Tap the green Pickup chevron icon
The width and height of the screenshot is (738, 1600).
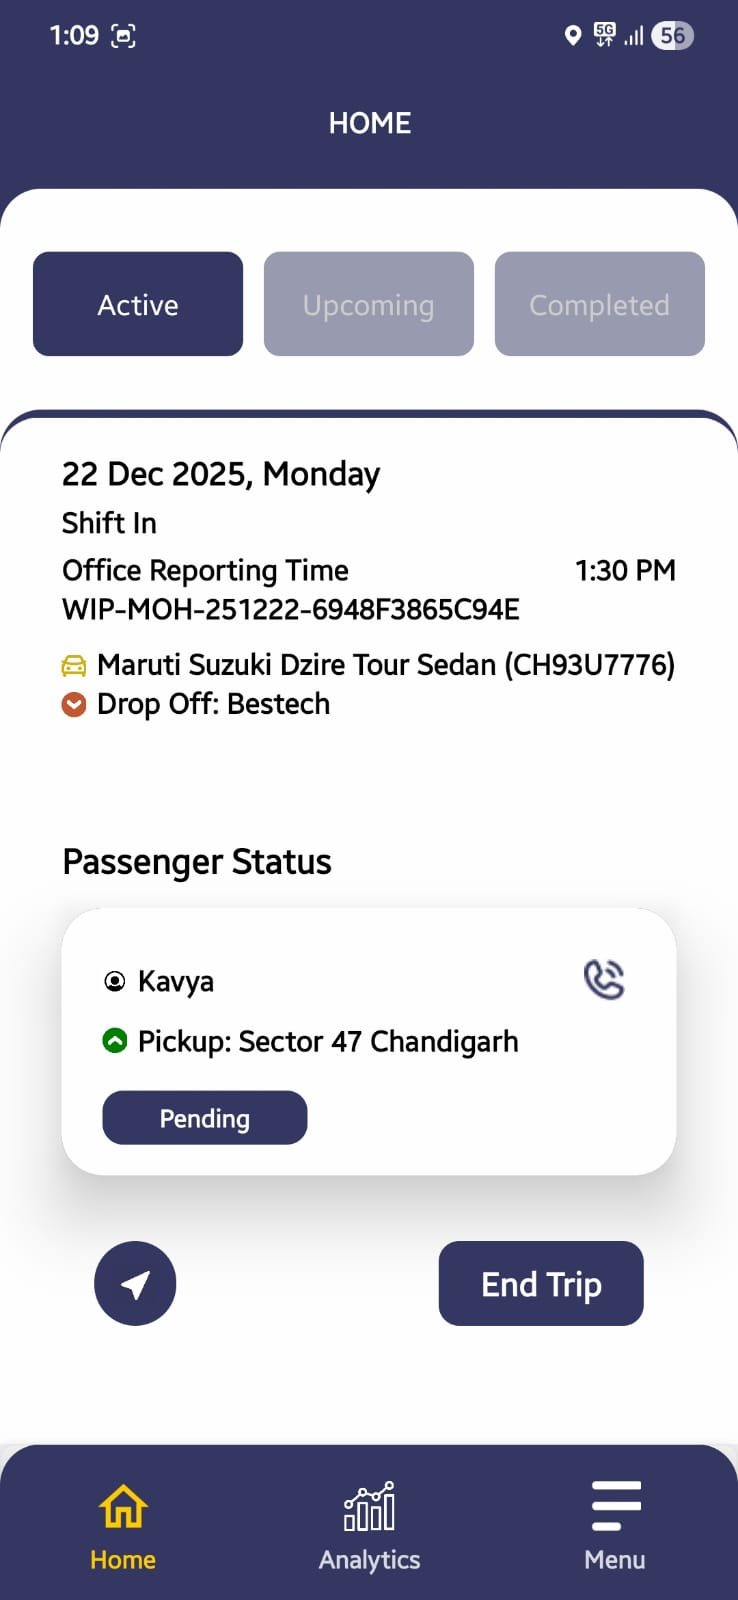(115, 1042)
